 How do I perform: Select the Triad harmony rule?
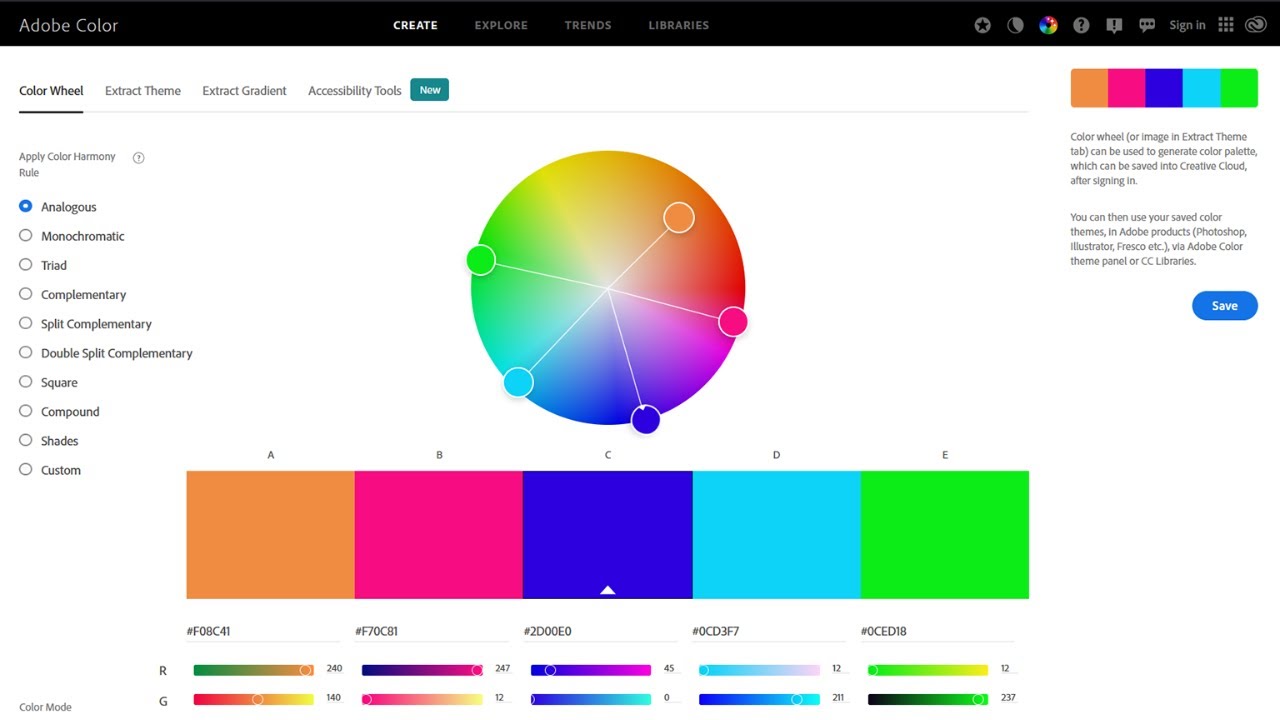tap(43, 265)
